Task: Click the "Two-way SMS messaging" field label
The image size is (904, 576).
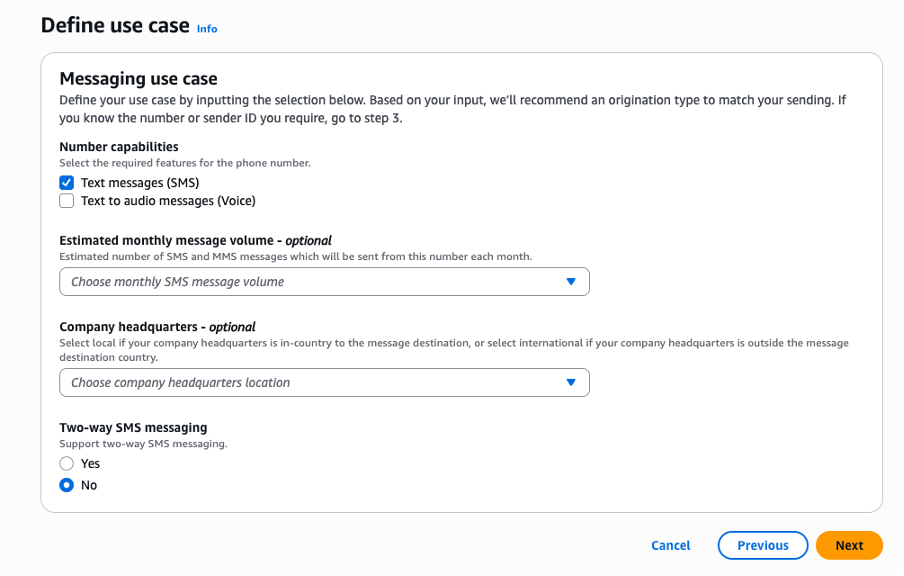Action: pos(133,428)
